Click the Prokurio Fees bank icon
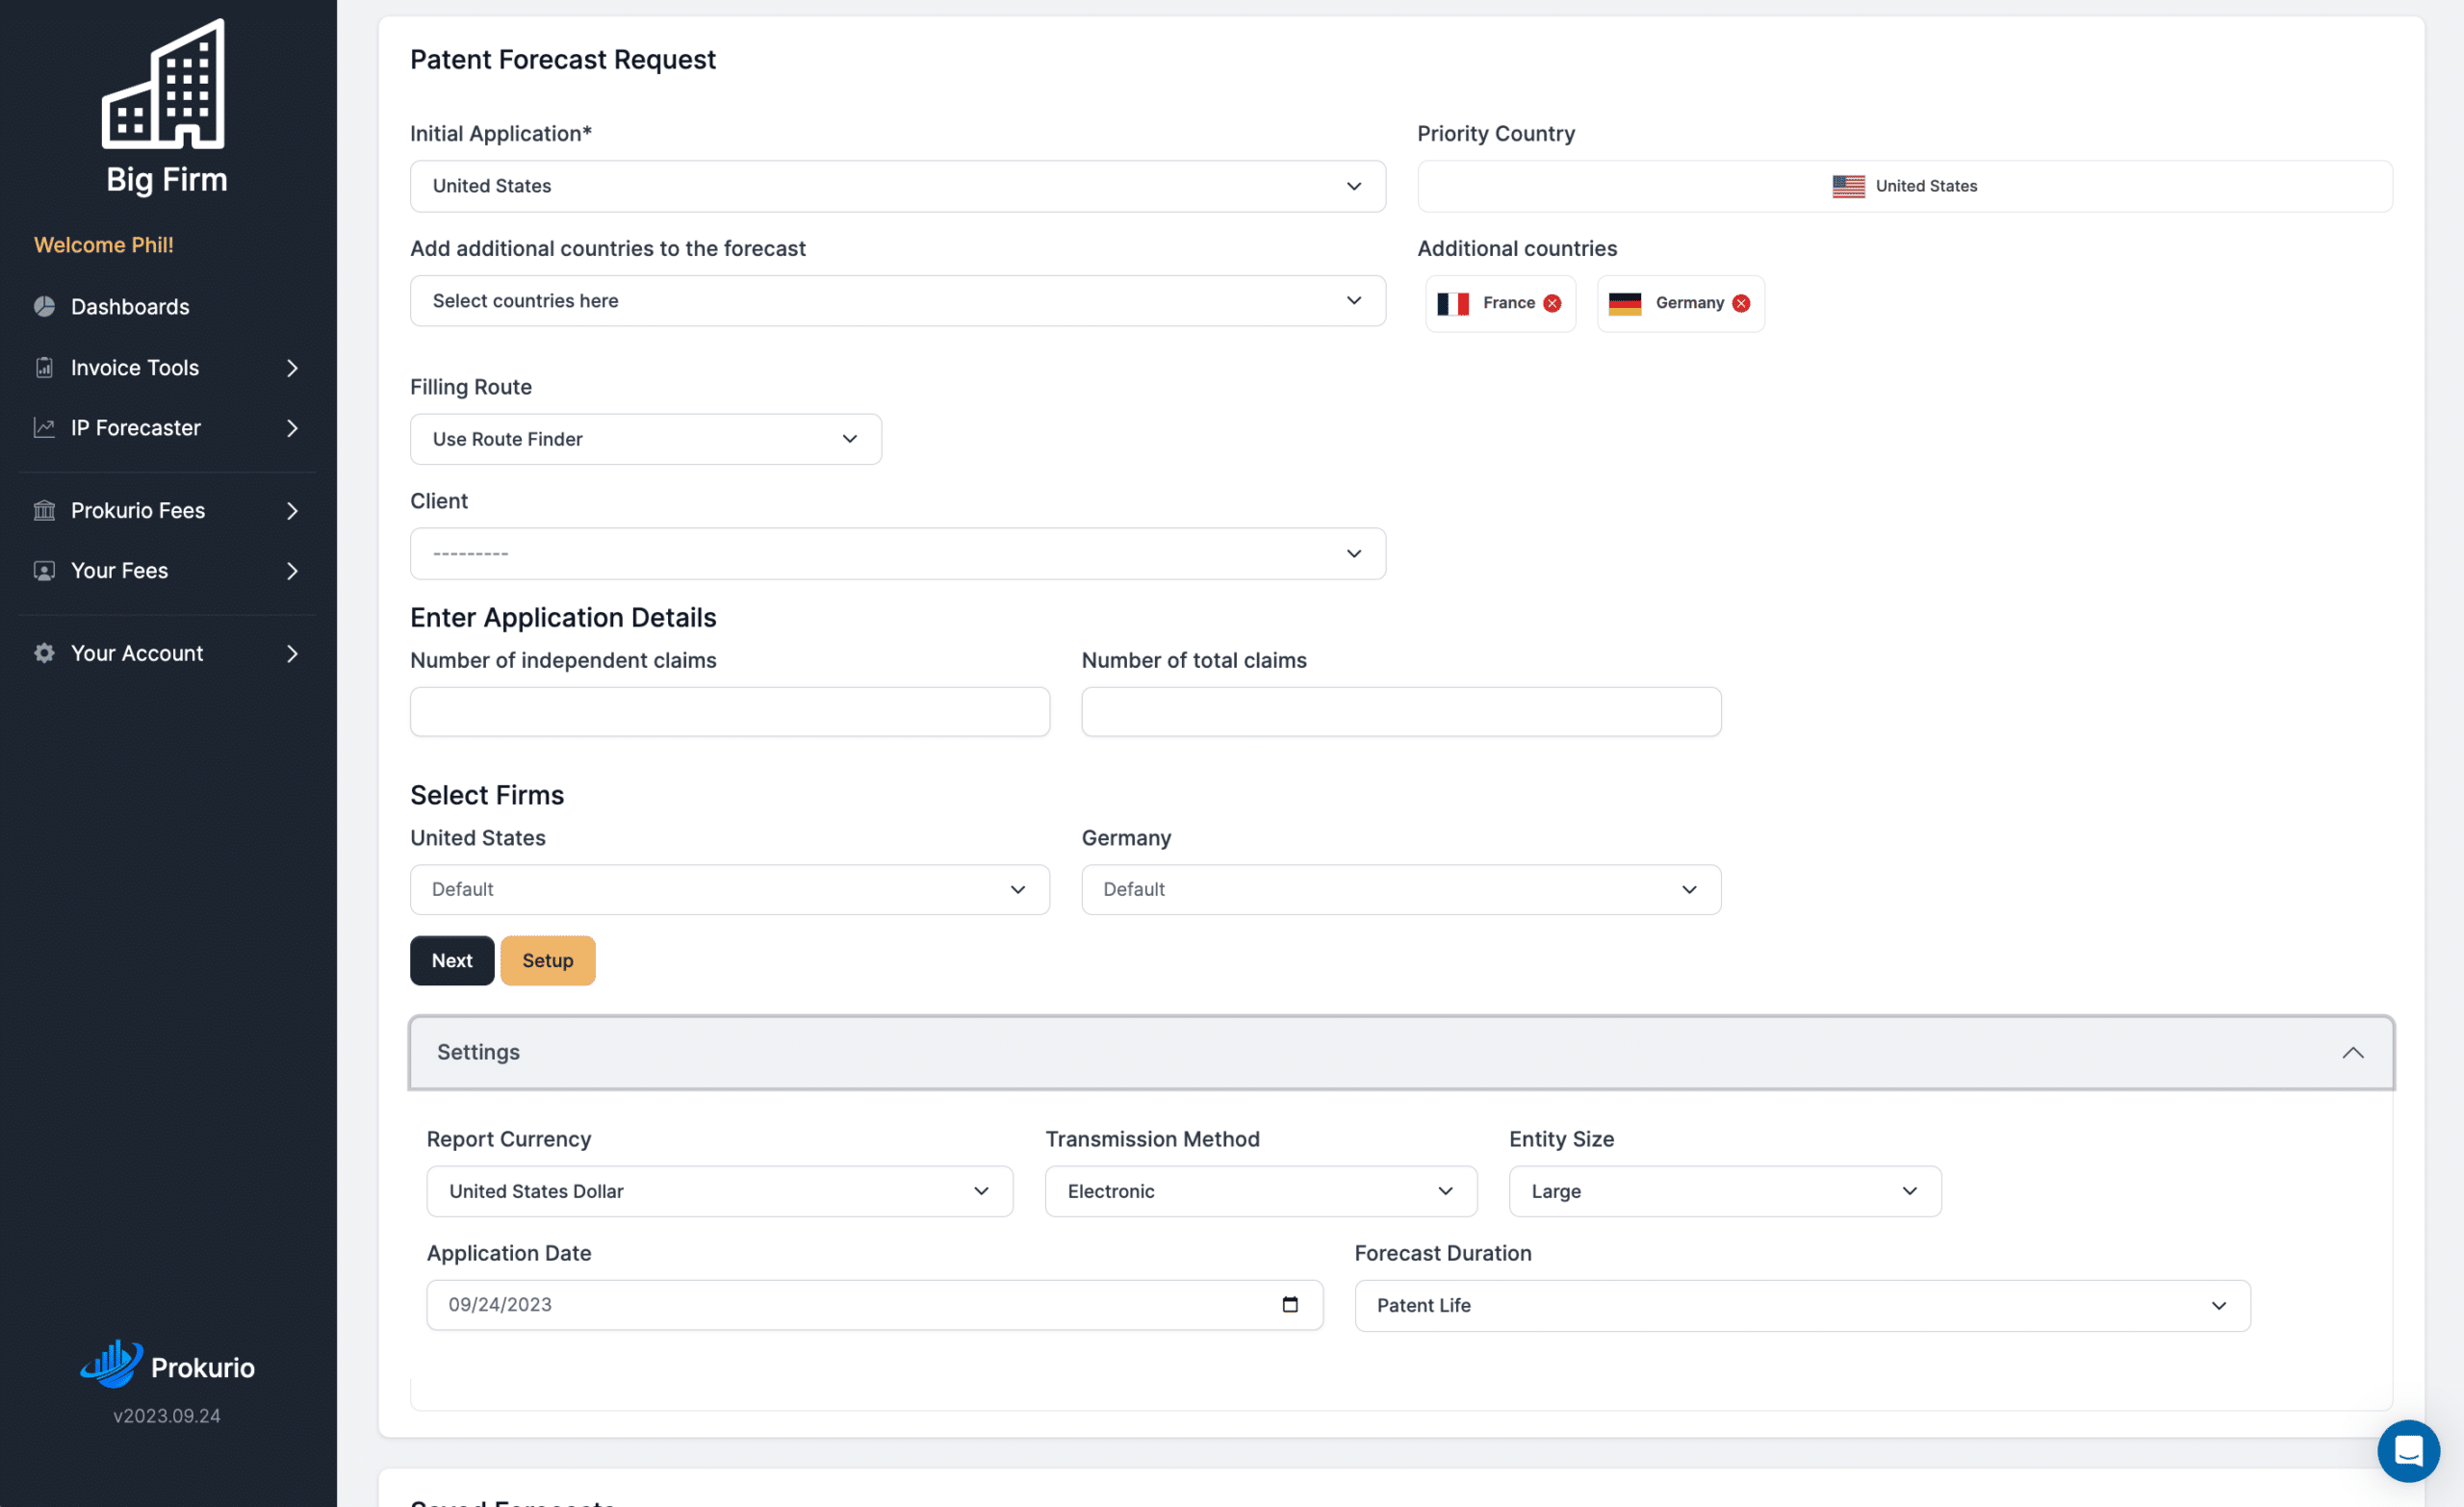Image resolution: width=2464 pixels, height=1507 pixels. [x=44, y=510]
